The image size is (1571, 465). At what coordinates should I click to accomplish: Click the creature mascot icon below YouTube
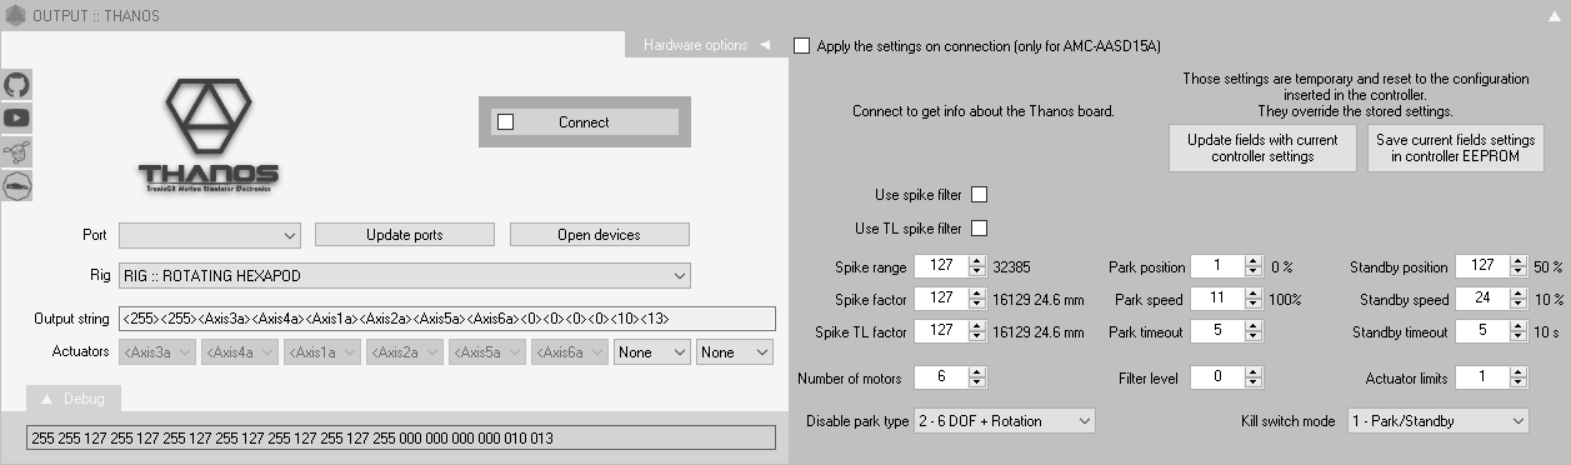(x=16, y=152)
